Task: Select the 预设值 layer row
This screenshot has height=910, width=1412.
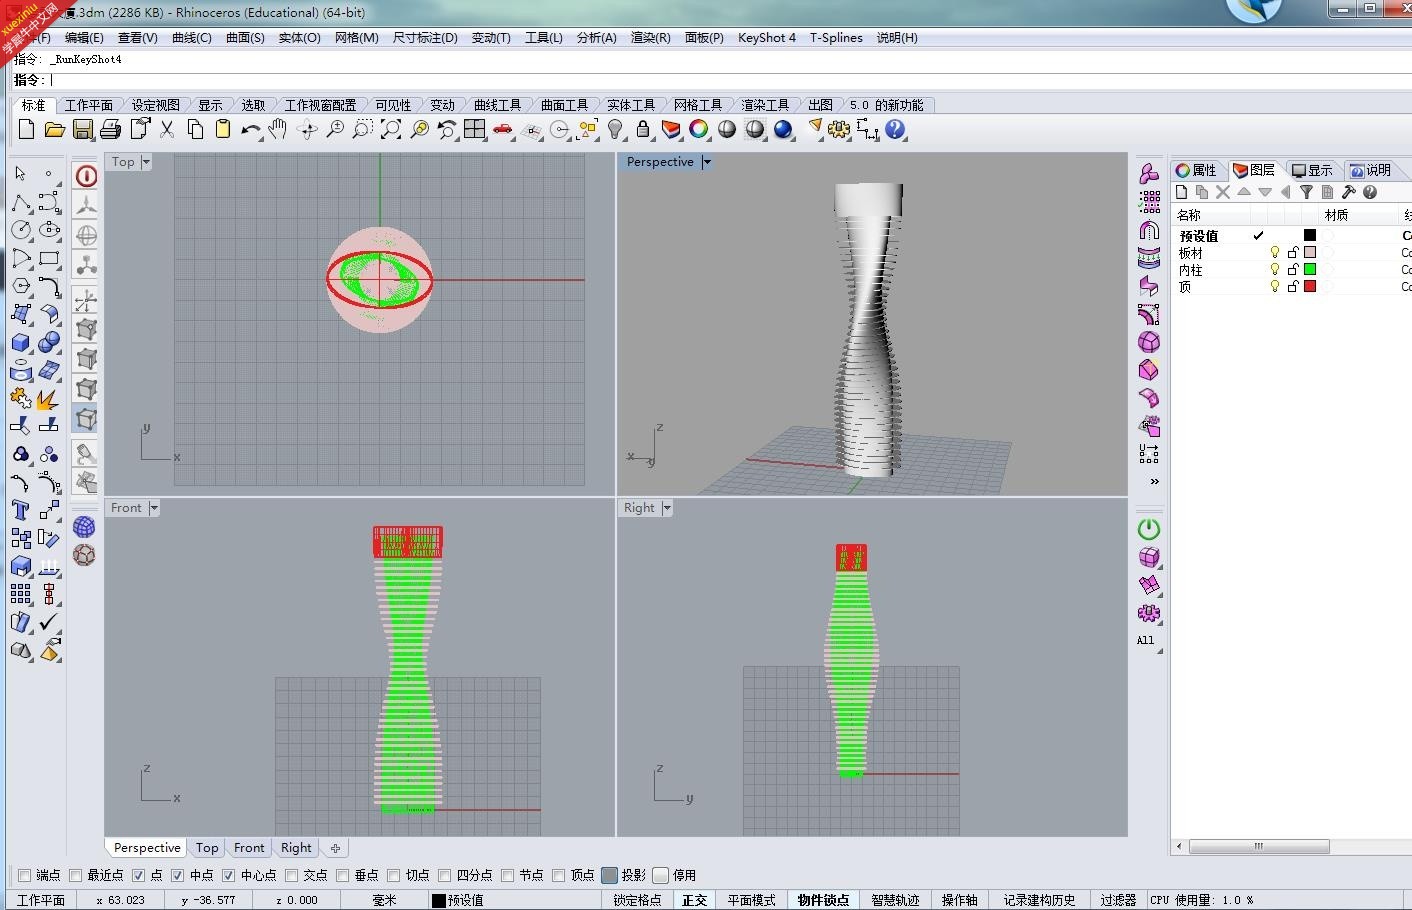Action: tap(1291, 235)
